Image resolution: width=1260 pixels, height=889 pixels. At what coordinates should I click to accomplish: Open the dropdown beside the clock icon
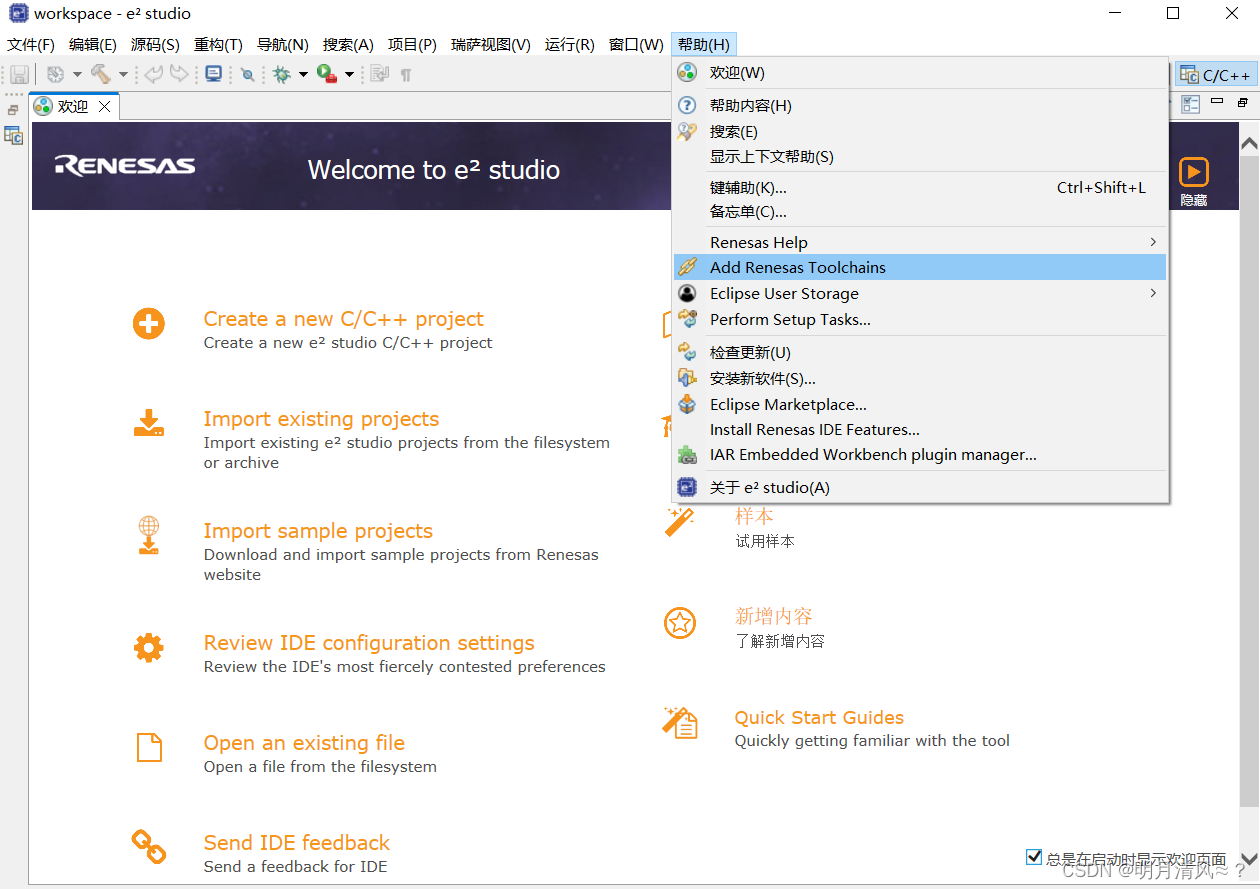[77, 74]
